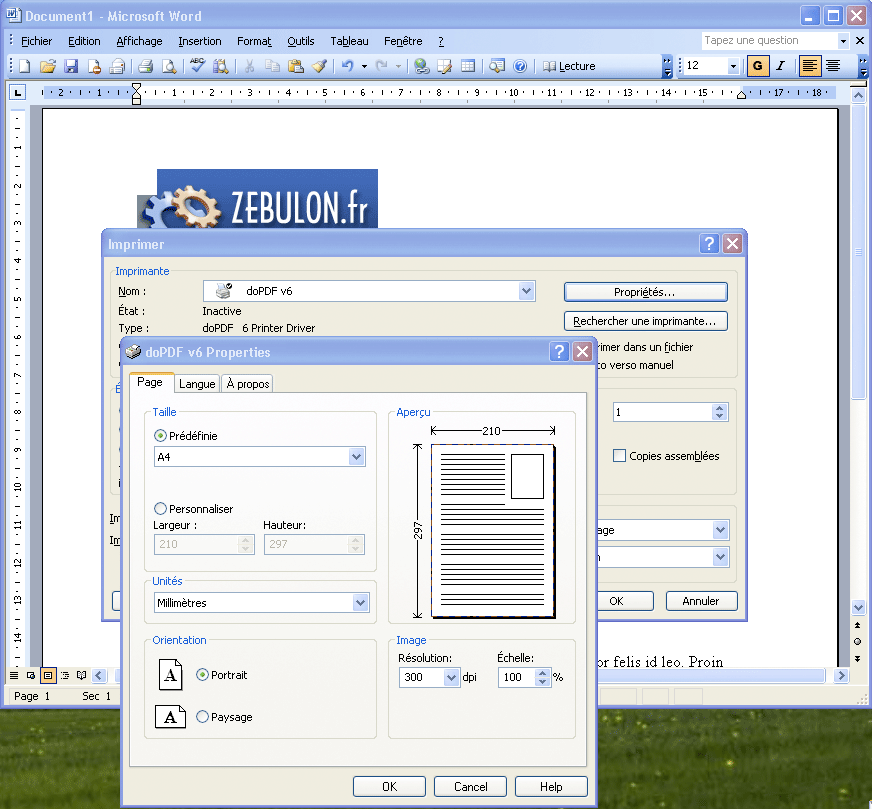
Task: Open the Fichier menu
Action: pos(36,41)
